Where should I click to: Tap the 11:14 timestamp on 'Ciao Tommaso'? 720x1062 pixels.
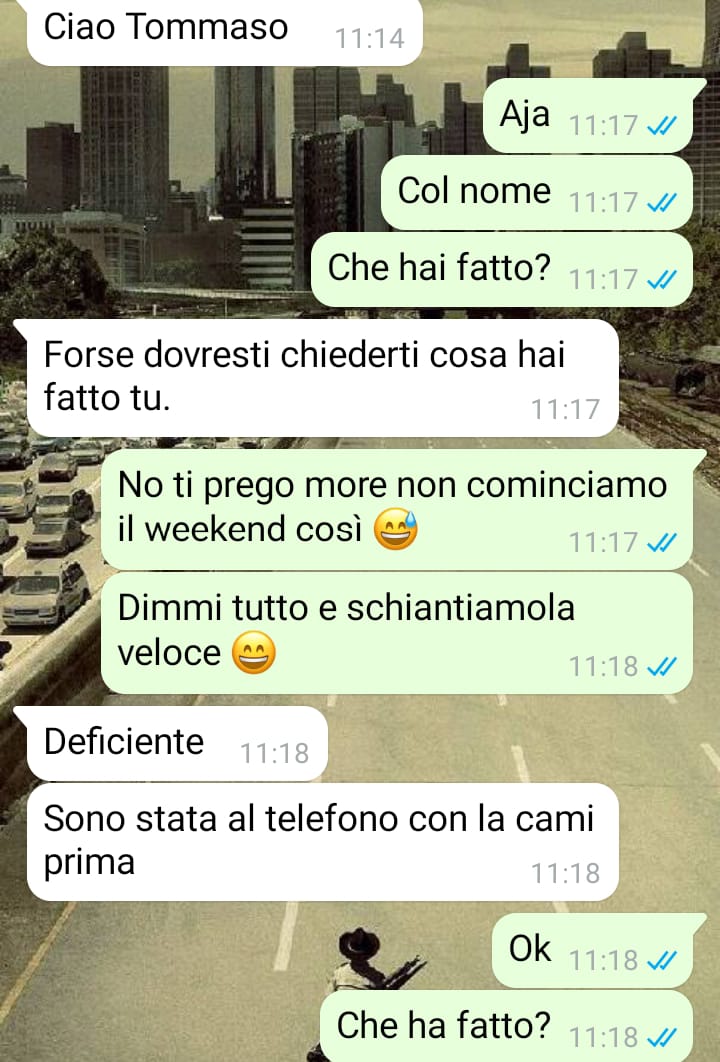tap(370, 39)
